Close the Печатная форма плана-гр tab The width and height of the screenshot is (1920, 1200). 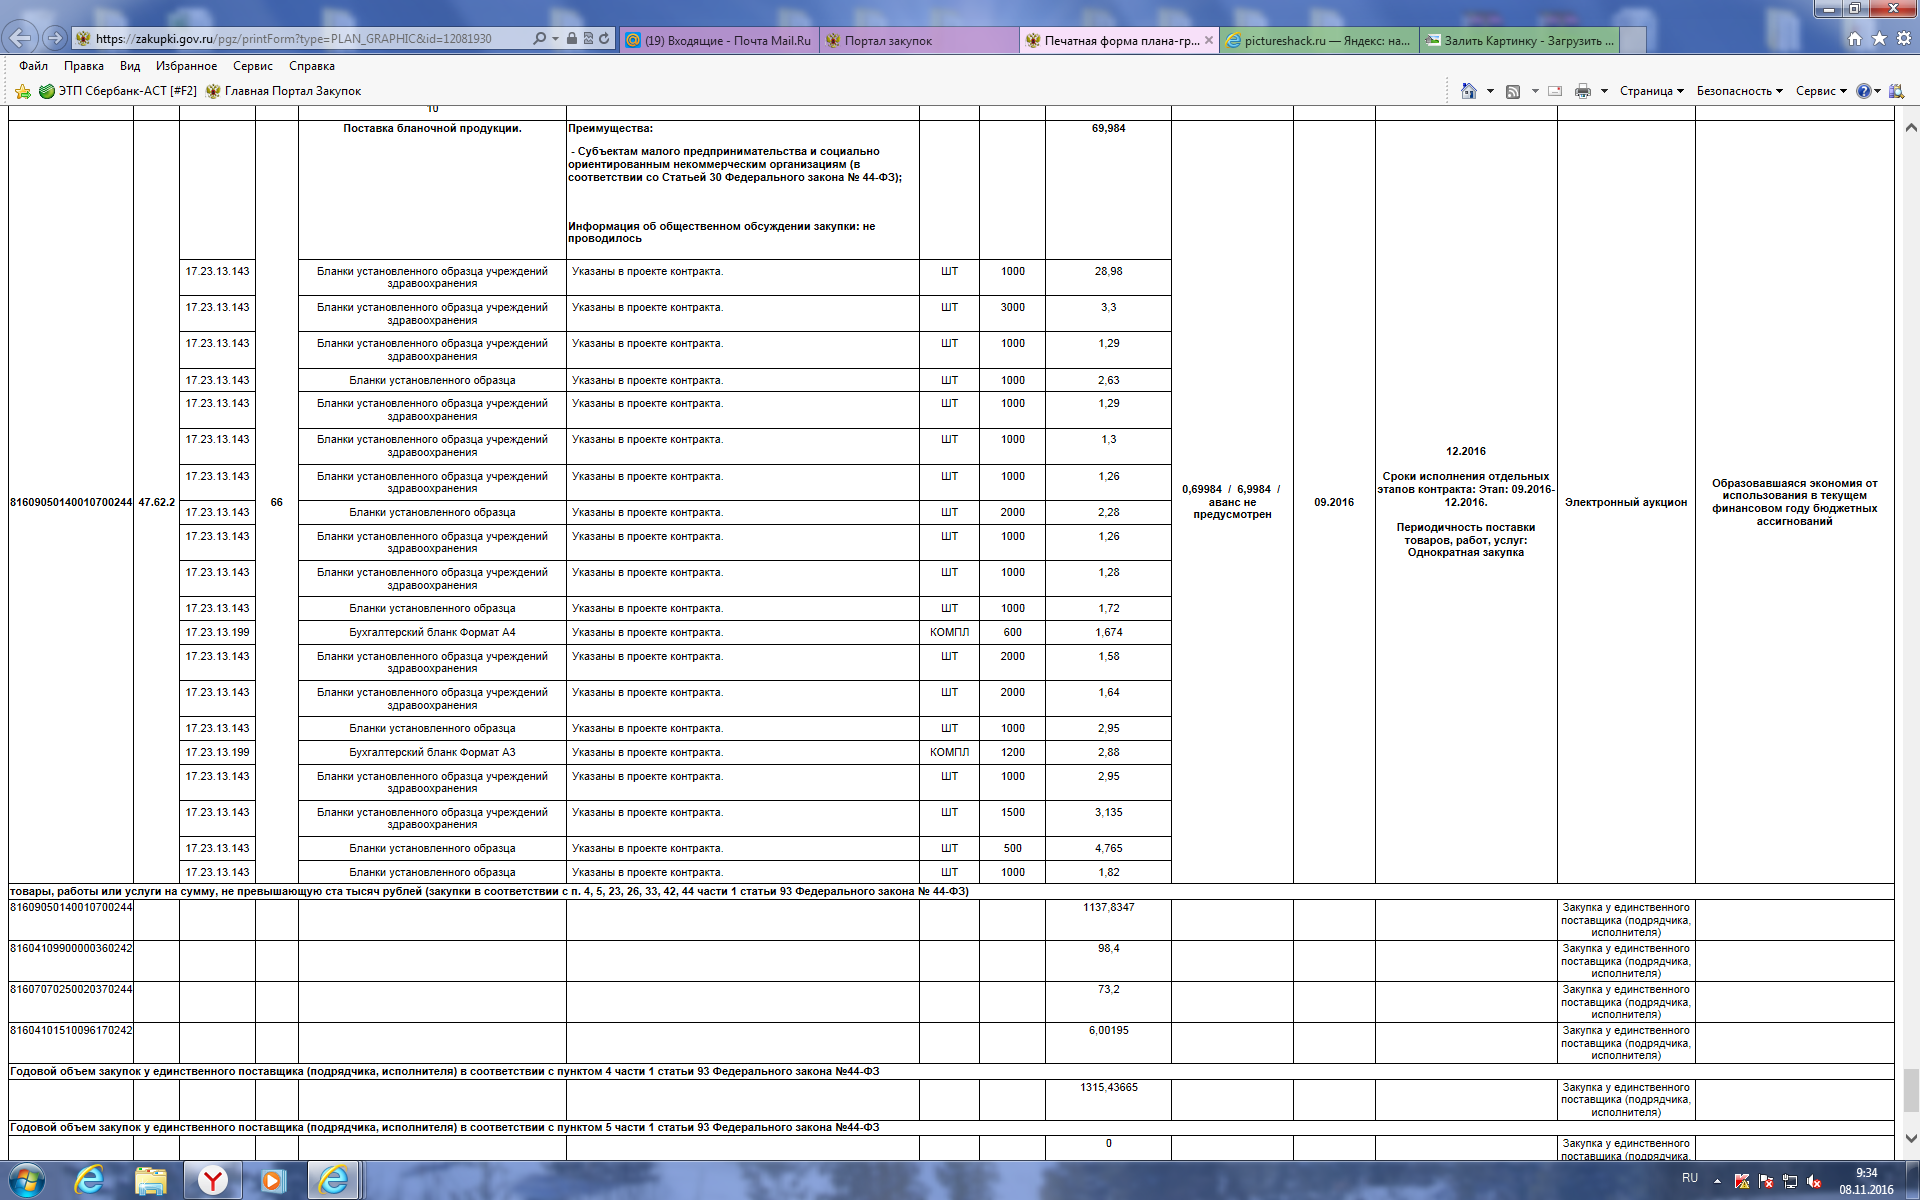pos(1209,40)
